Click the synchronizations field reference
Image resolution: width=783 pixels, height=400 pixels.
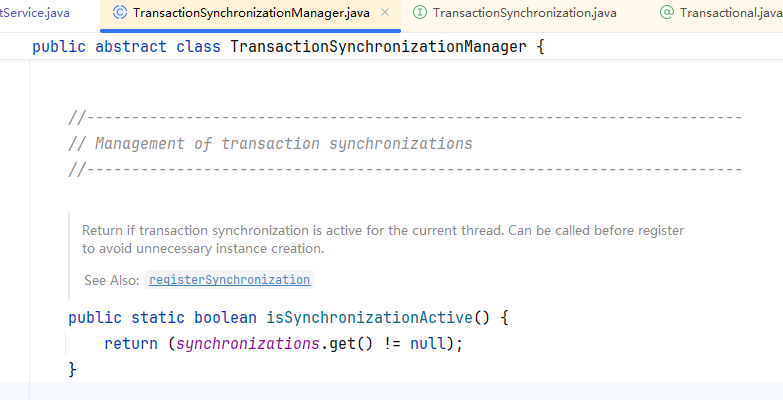248,344
